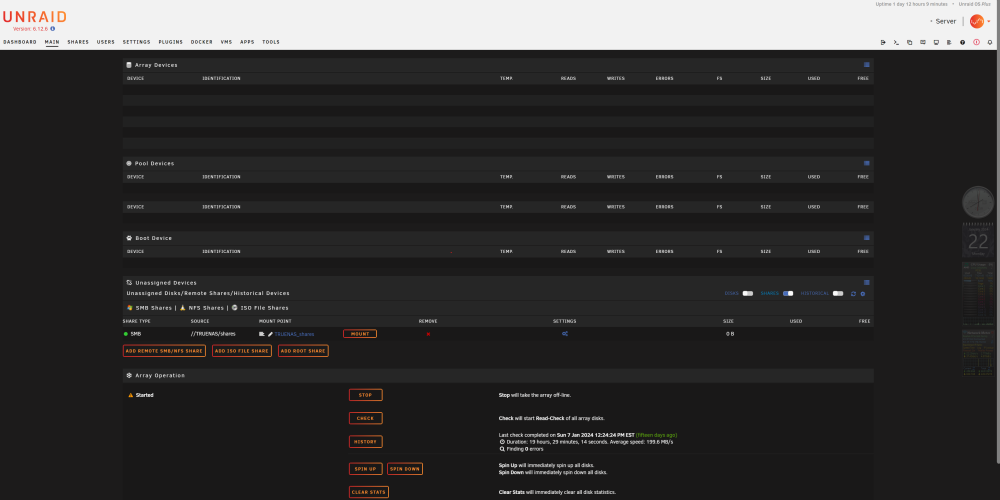Remove the TRUENAS share with the red X

[428, 334]
